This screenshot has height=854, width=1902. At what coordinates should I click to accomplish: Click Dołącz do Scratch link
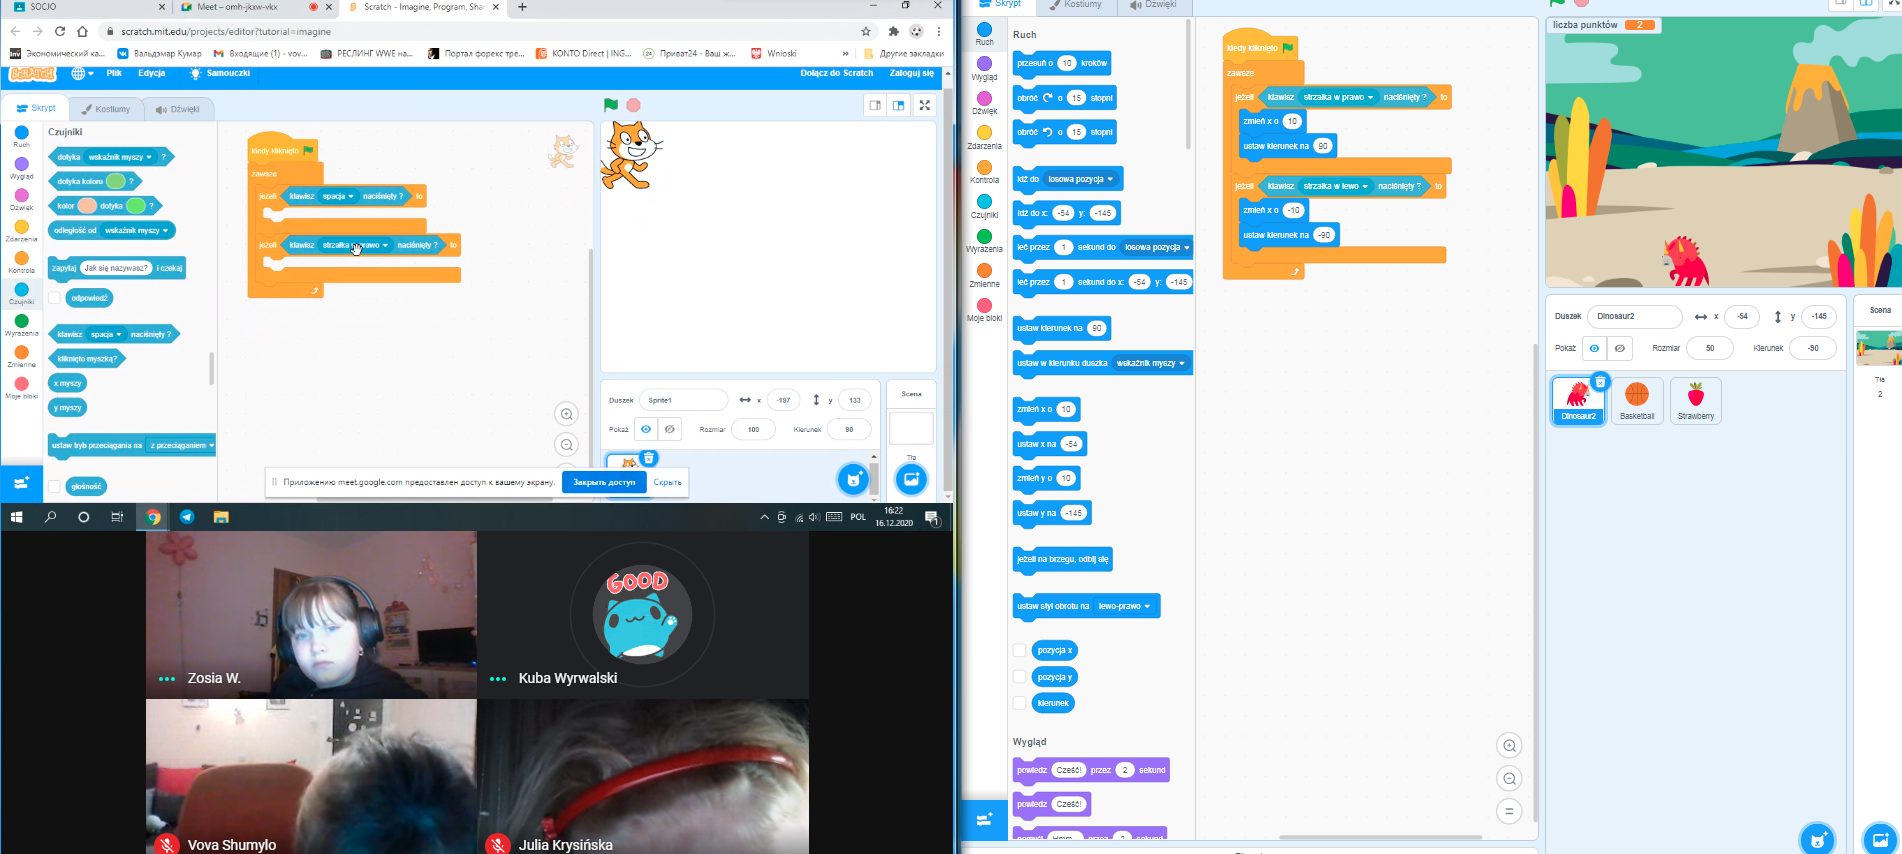836,73
